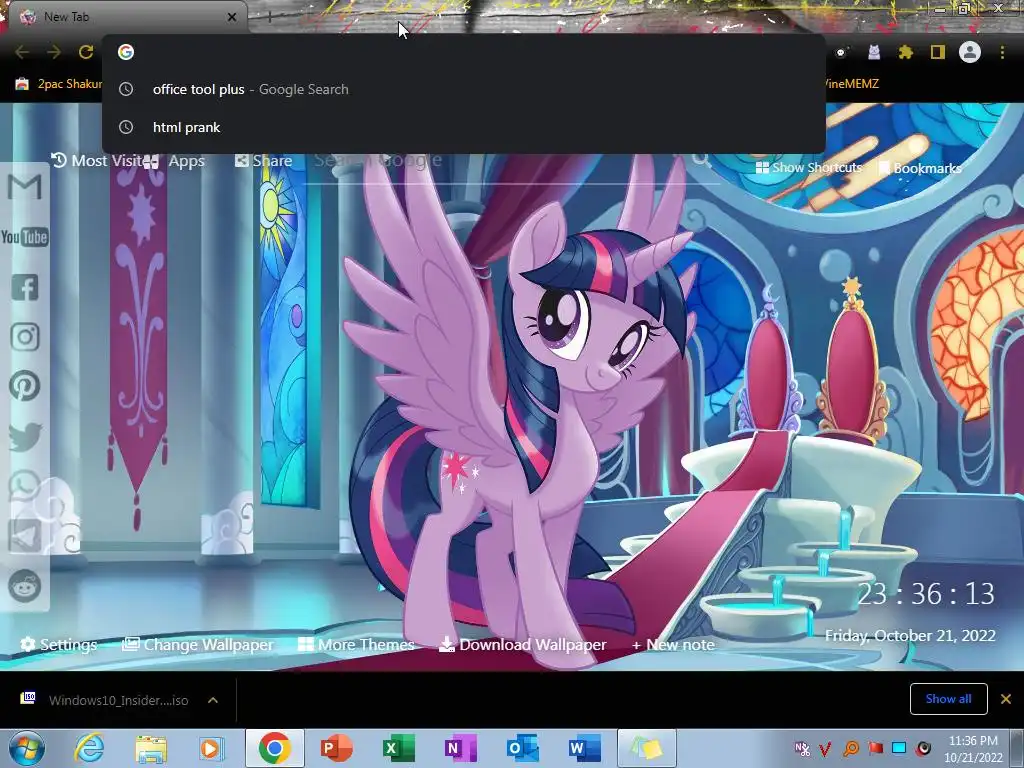Viewport: 1024px width, 768px height.
Task: Close the New Tab tab
Action: click(232, 17)
